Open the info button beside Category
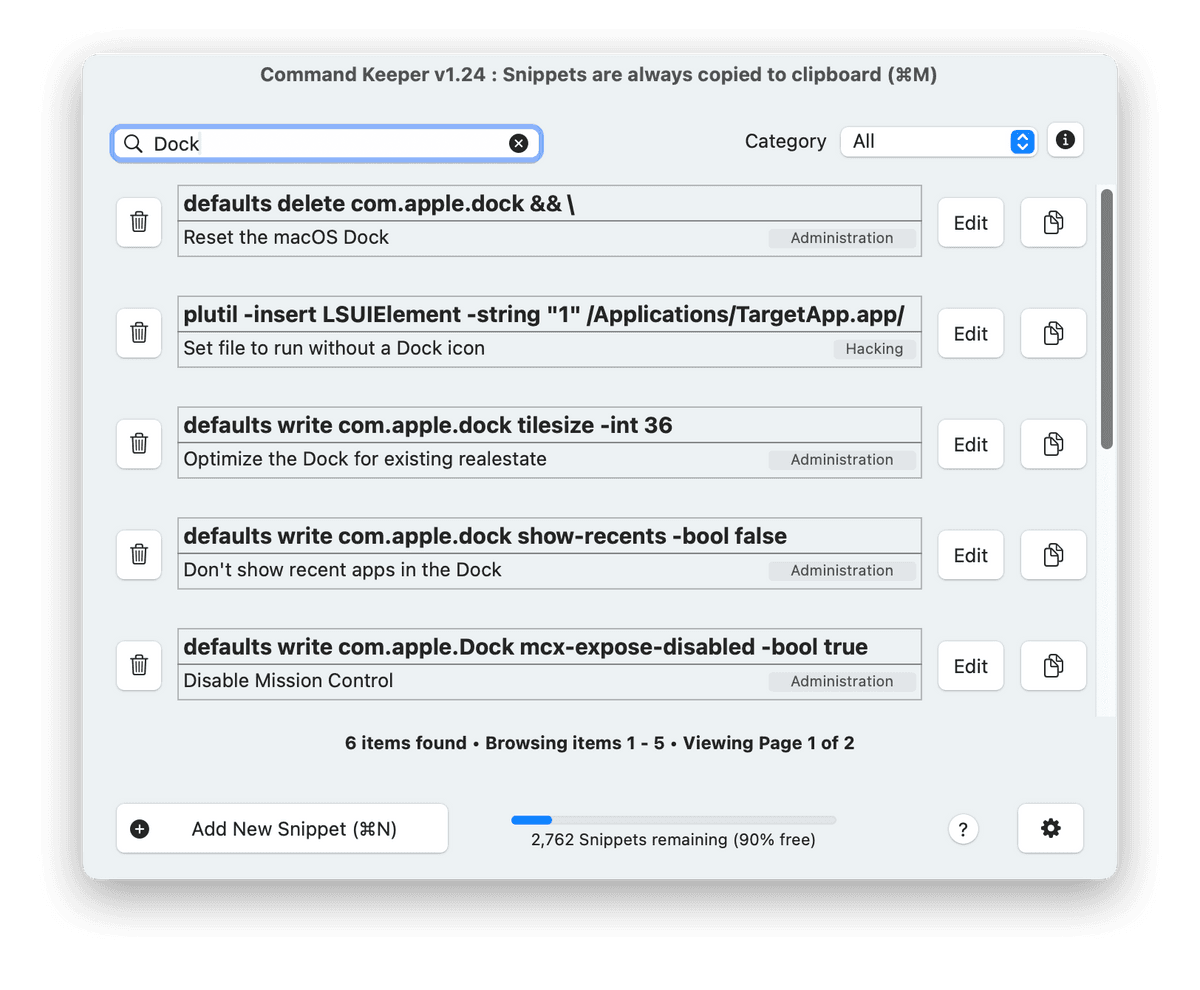Viewport: 1200px width, 990px height. [x=1065, y=141]
